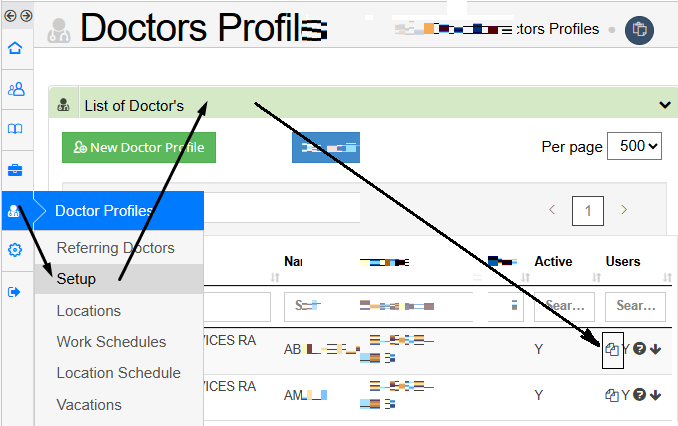Click the down arrow in first doctor row
The height and width of the screenshot is (426, 678).
click(656, 349)
